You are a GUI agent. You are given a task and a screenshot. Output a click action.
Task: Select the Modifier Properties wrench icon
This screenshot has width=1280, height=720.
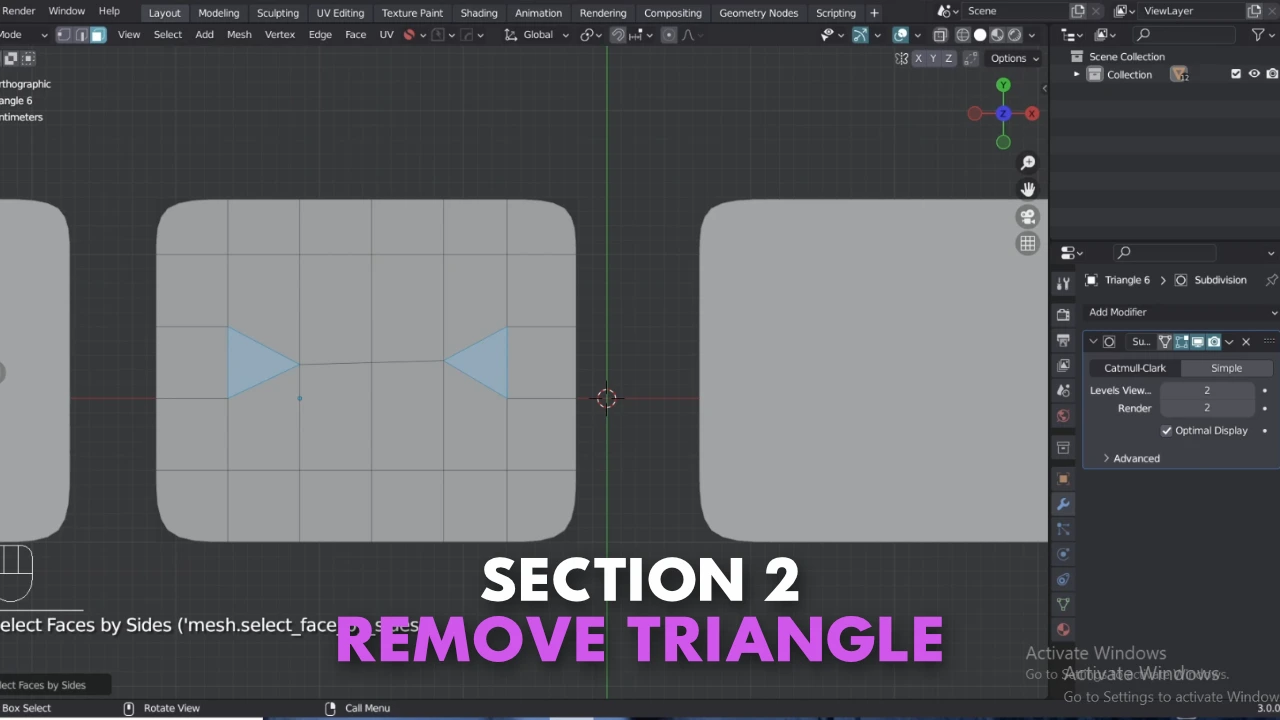tap(1063, 503)
